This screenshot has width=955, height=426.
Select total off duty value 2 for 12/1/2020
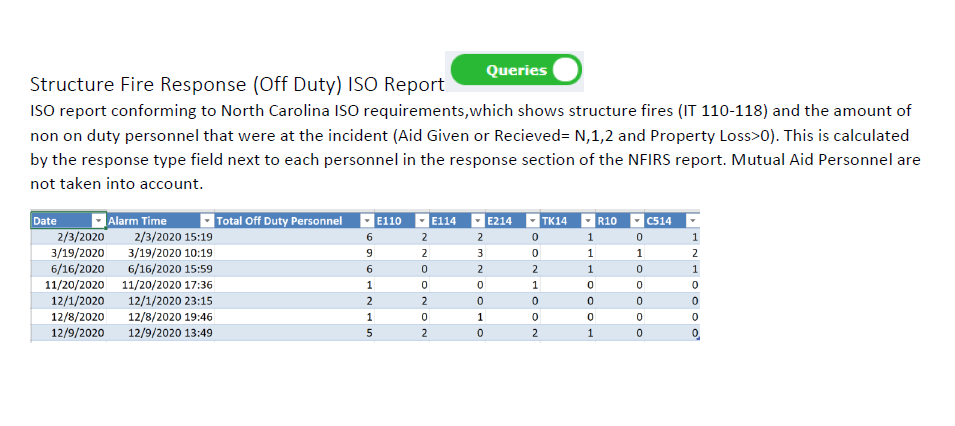[x=294, y=300]
